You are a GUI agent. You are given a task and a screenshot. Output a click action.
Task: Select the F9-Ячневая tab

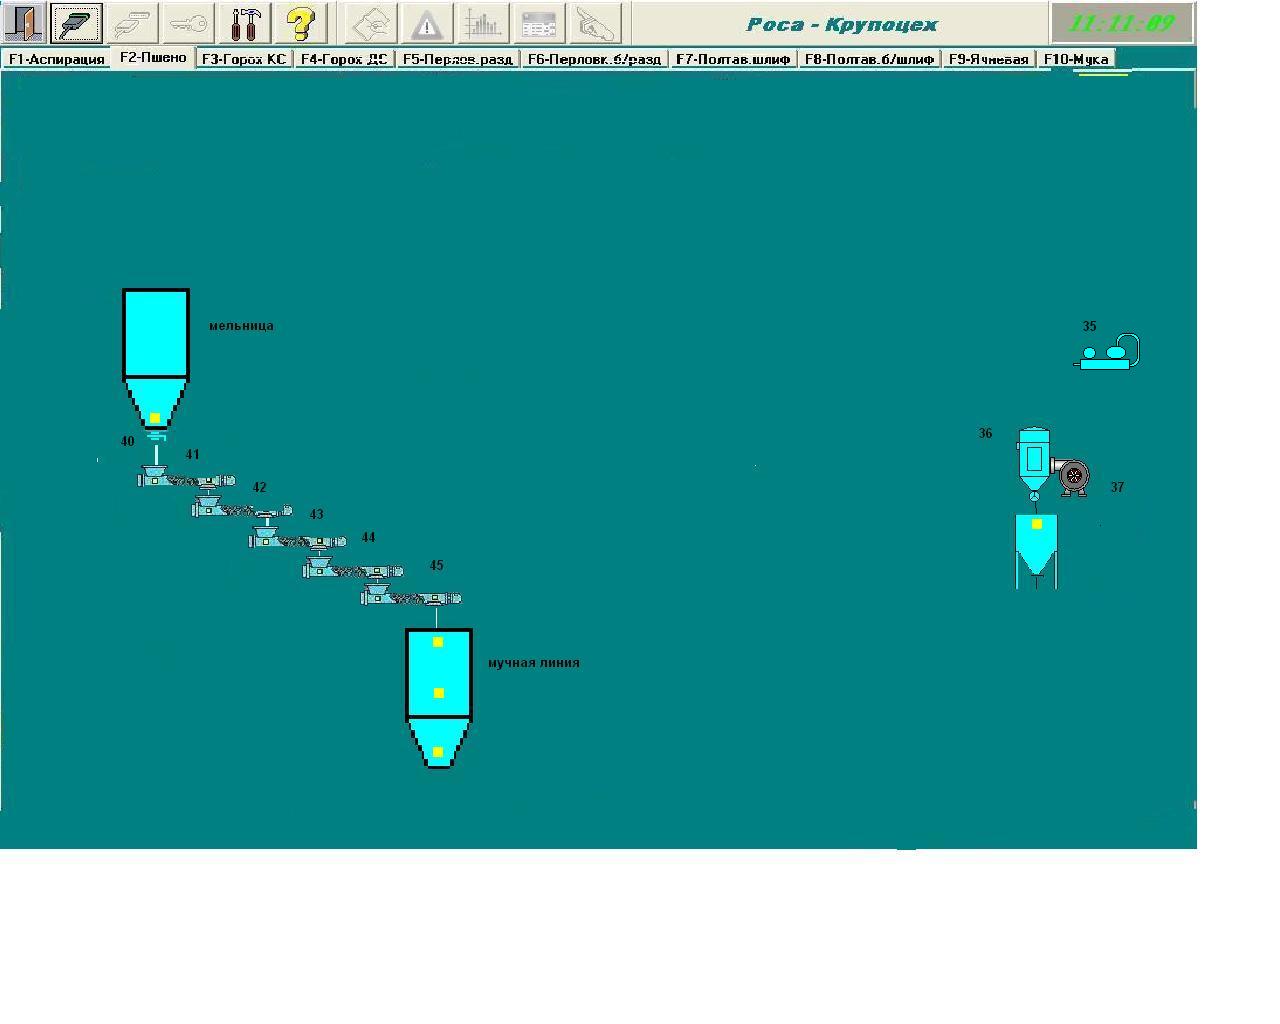988,59
